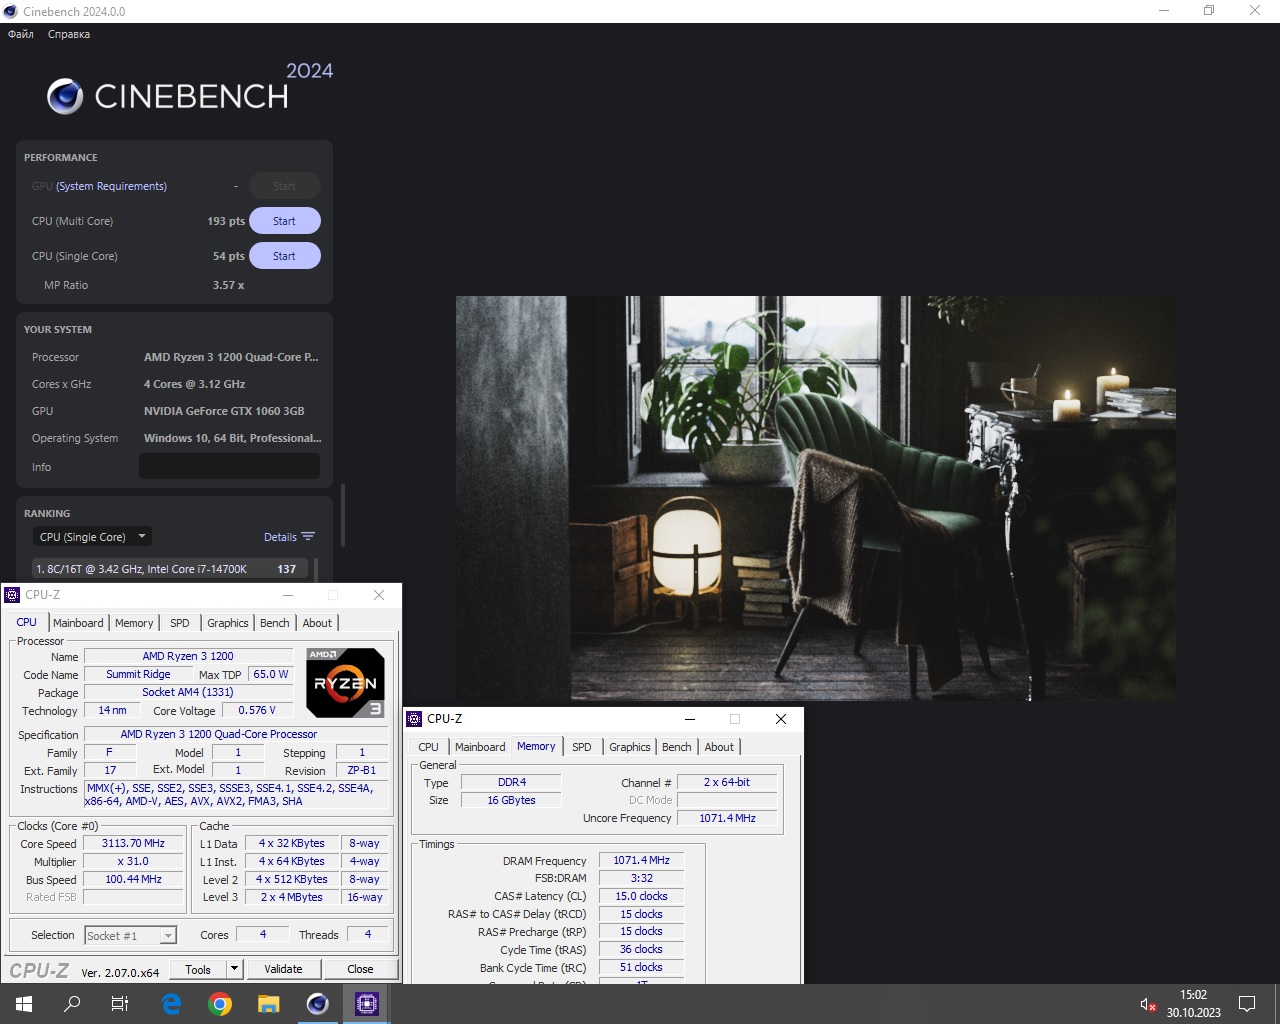The width and height of the screenshot is (1280, 1024).
Task: Click the CPU-Z Validate button
Action: tap(283, 969)
